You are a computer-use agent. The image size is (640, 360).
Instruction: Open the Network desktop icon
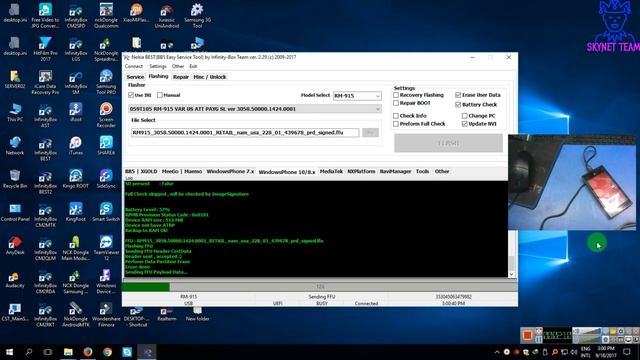[15, 146]
